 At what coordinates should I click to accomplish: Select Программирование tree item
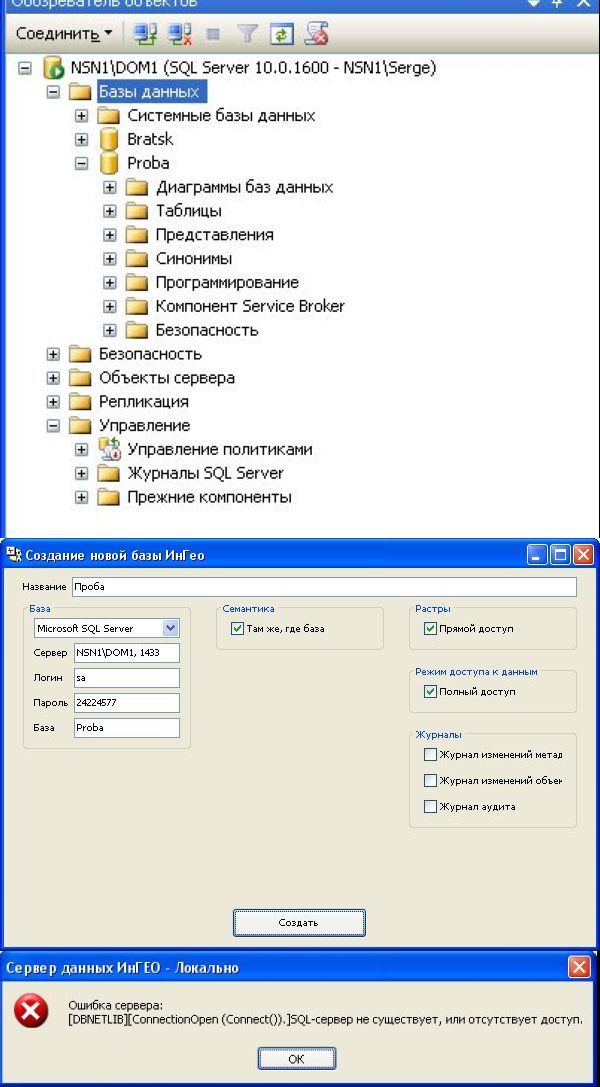[227, 283]
